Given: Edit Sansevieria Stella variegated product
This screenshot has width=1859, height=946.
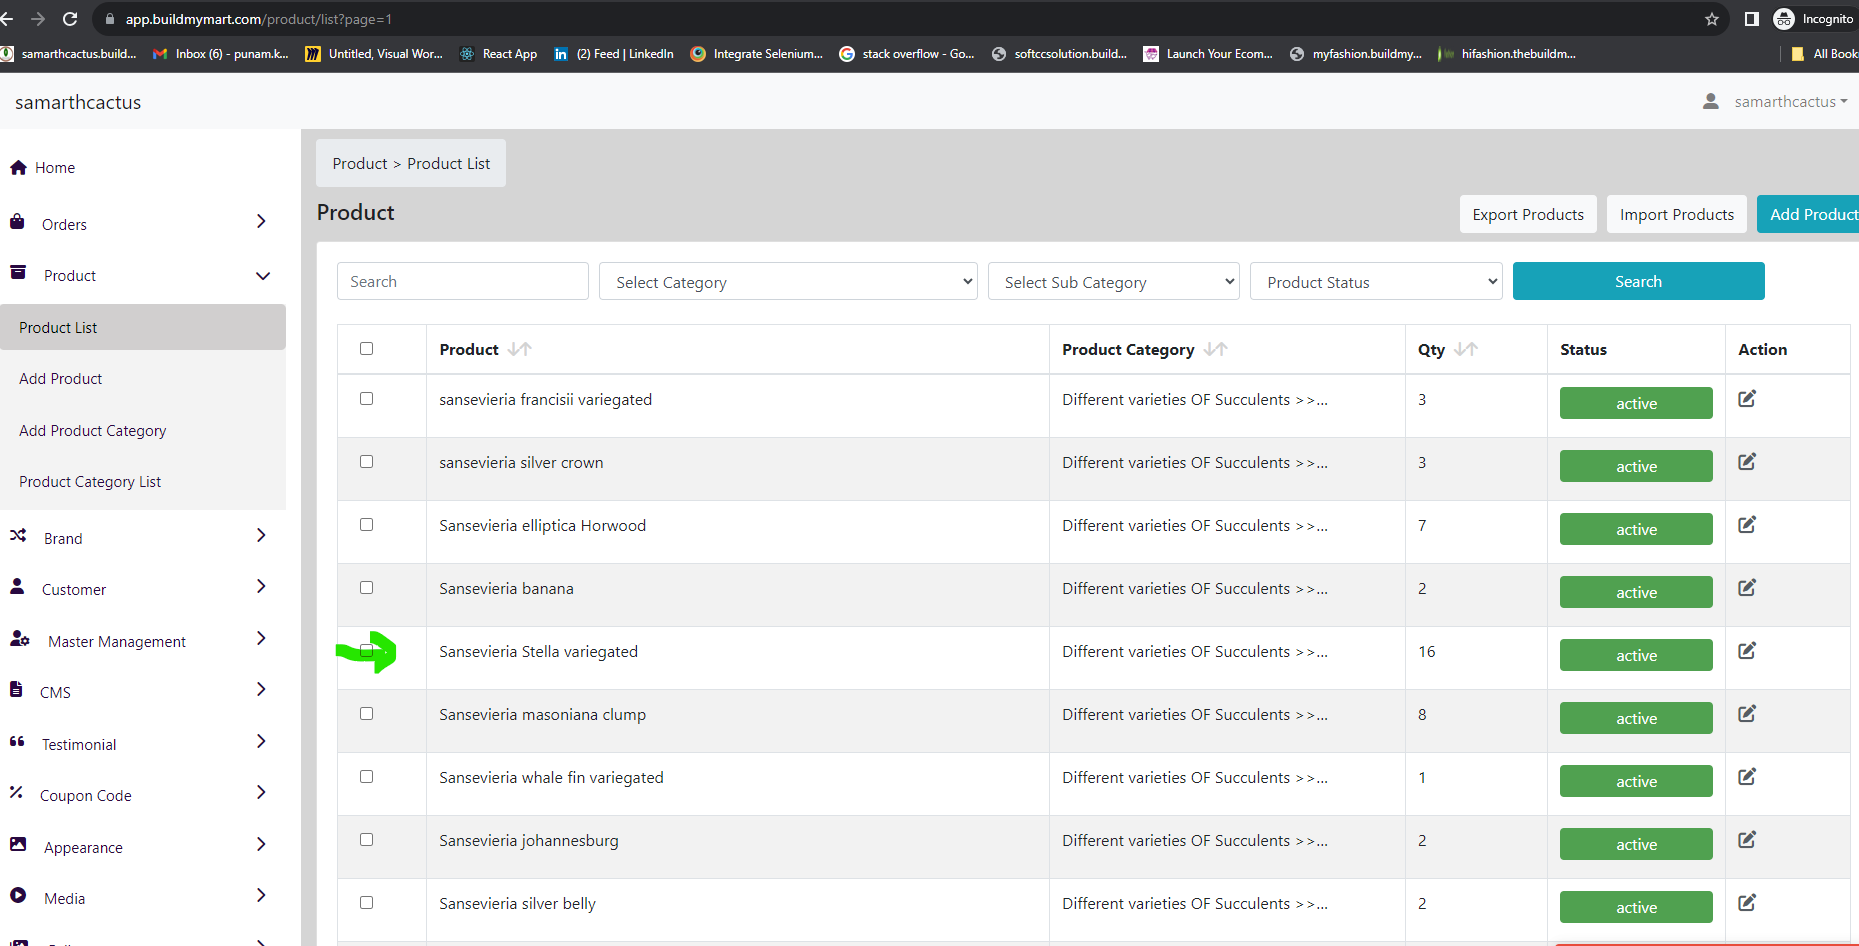Looking at the screenshot, I should click(x=1747, y=651).
